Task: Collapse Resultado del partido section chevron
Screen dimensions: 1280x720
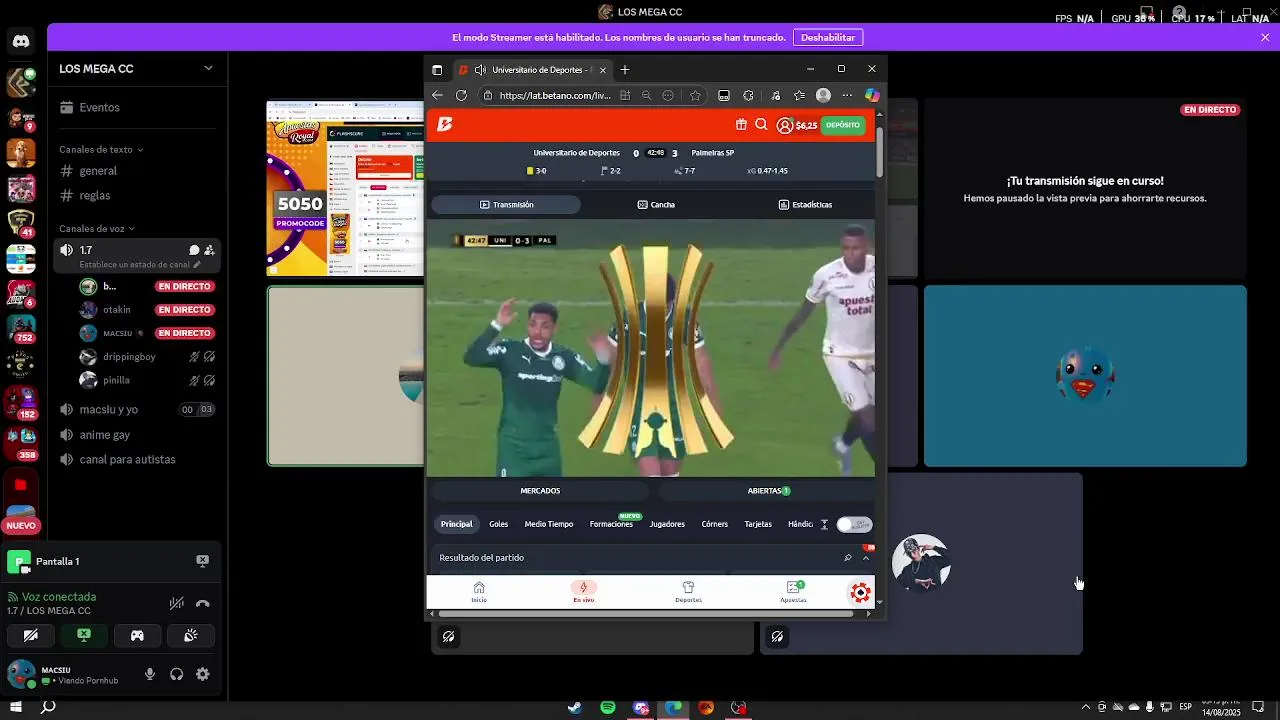Action: [866, 558]
